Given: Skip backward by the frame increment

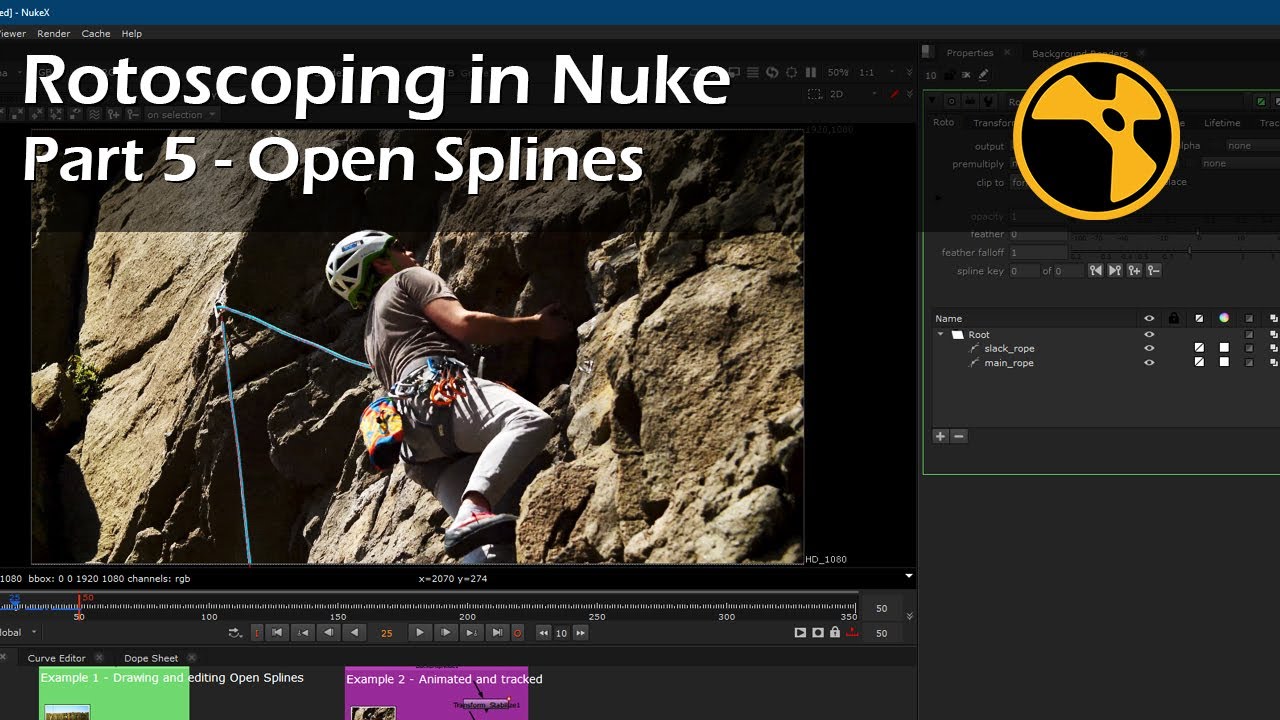Looking at the screenshot, I should (543, 633).
